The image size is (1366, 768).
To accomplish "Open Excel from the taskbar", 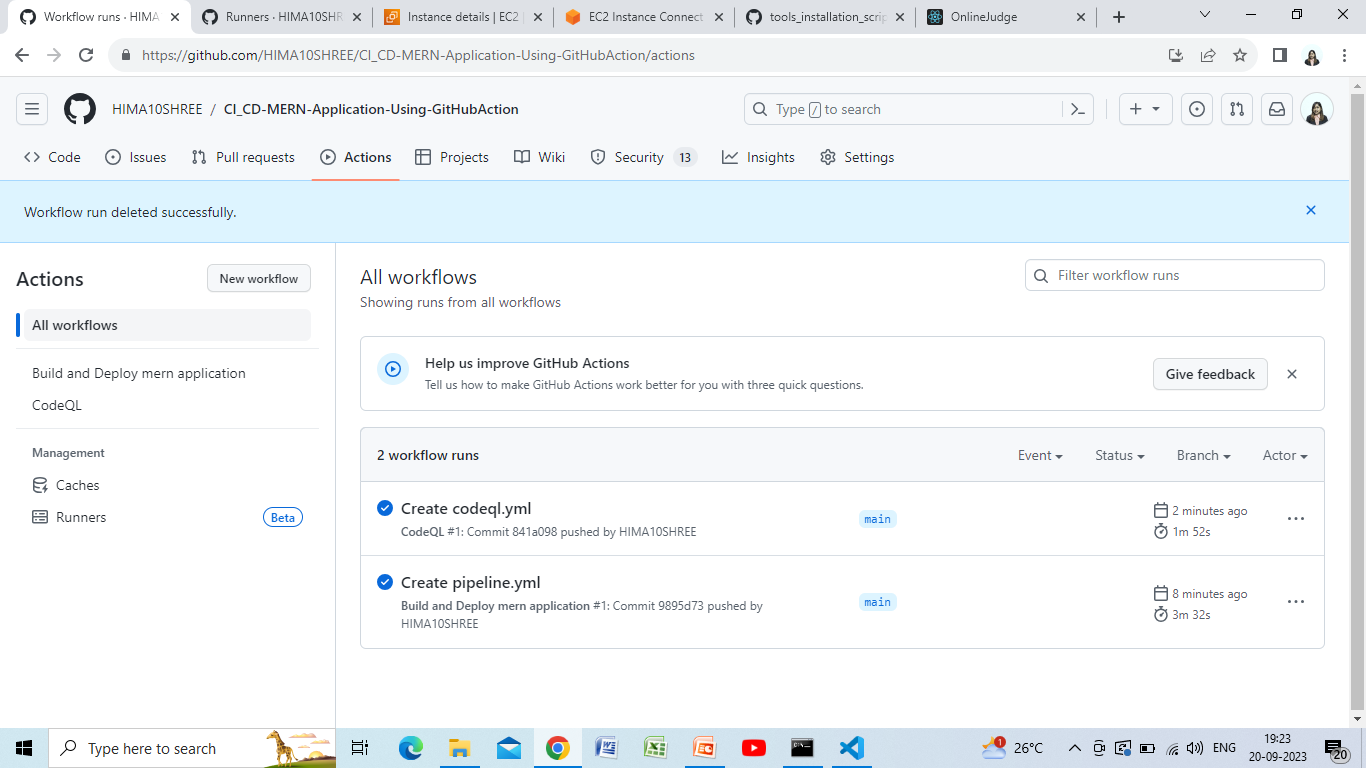I will (x=655, y=748).
